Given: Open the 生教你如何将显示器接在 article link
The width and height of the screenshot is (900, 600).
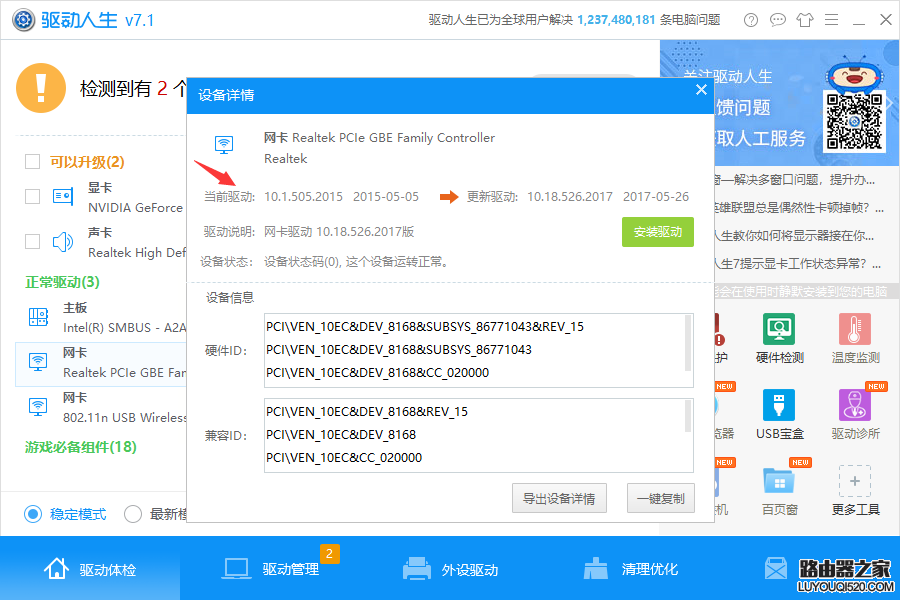Looking at the screenshot, I should (x=794, y=235).
